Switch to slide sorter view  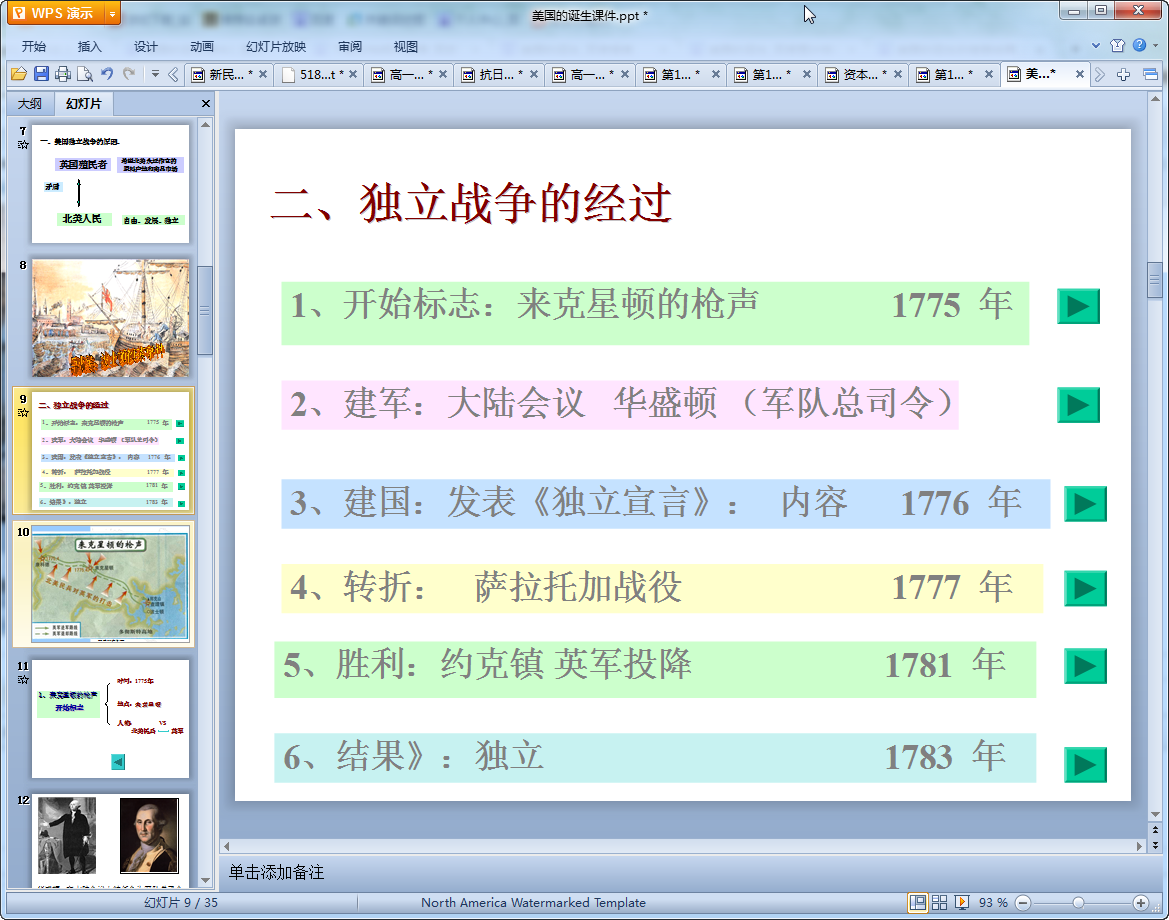(x=939, y=903)
